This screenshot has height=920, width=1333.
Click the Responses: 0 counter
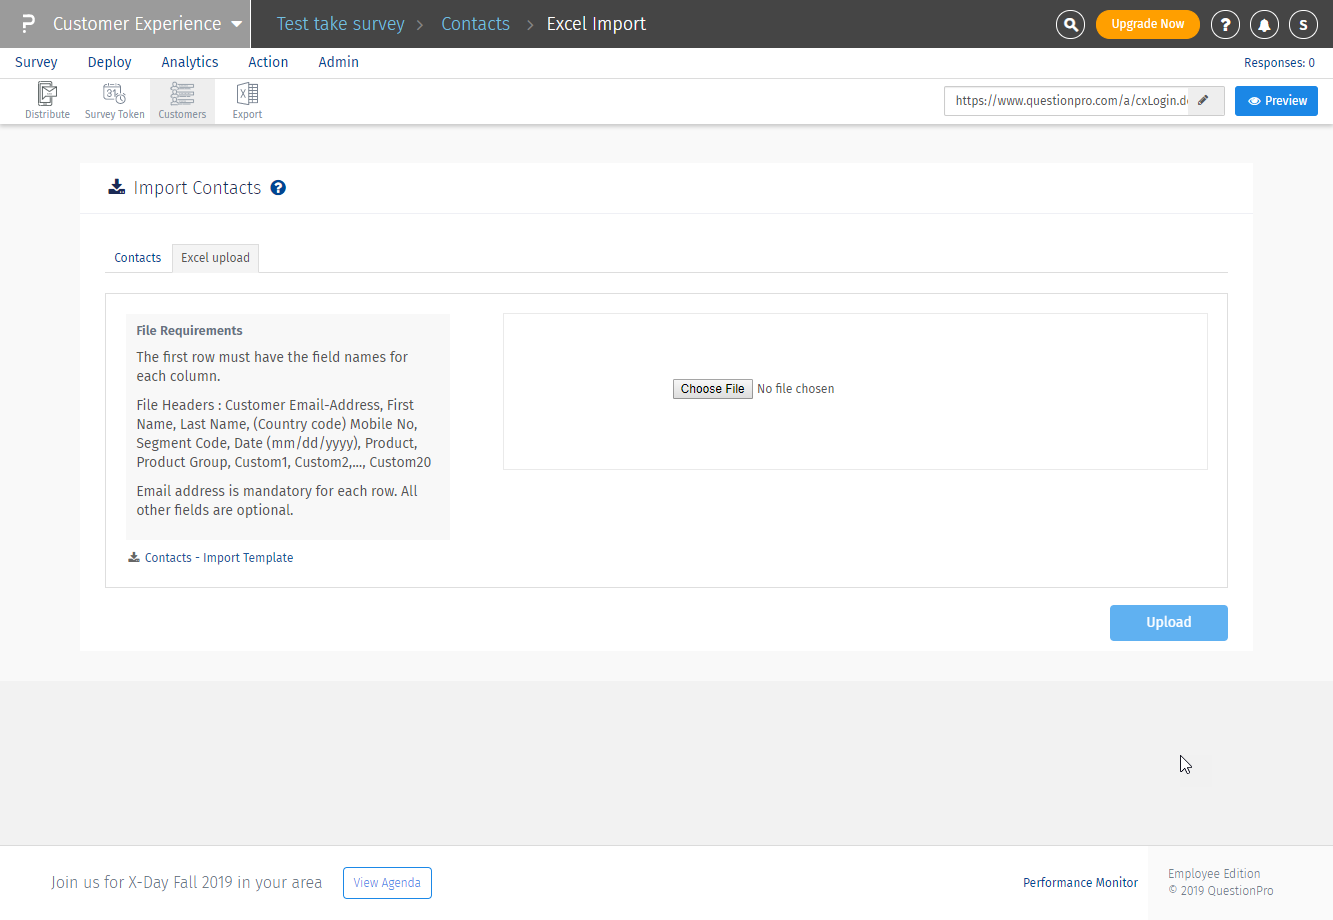coord(1279,63)
